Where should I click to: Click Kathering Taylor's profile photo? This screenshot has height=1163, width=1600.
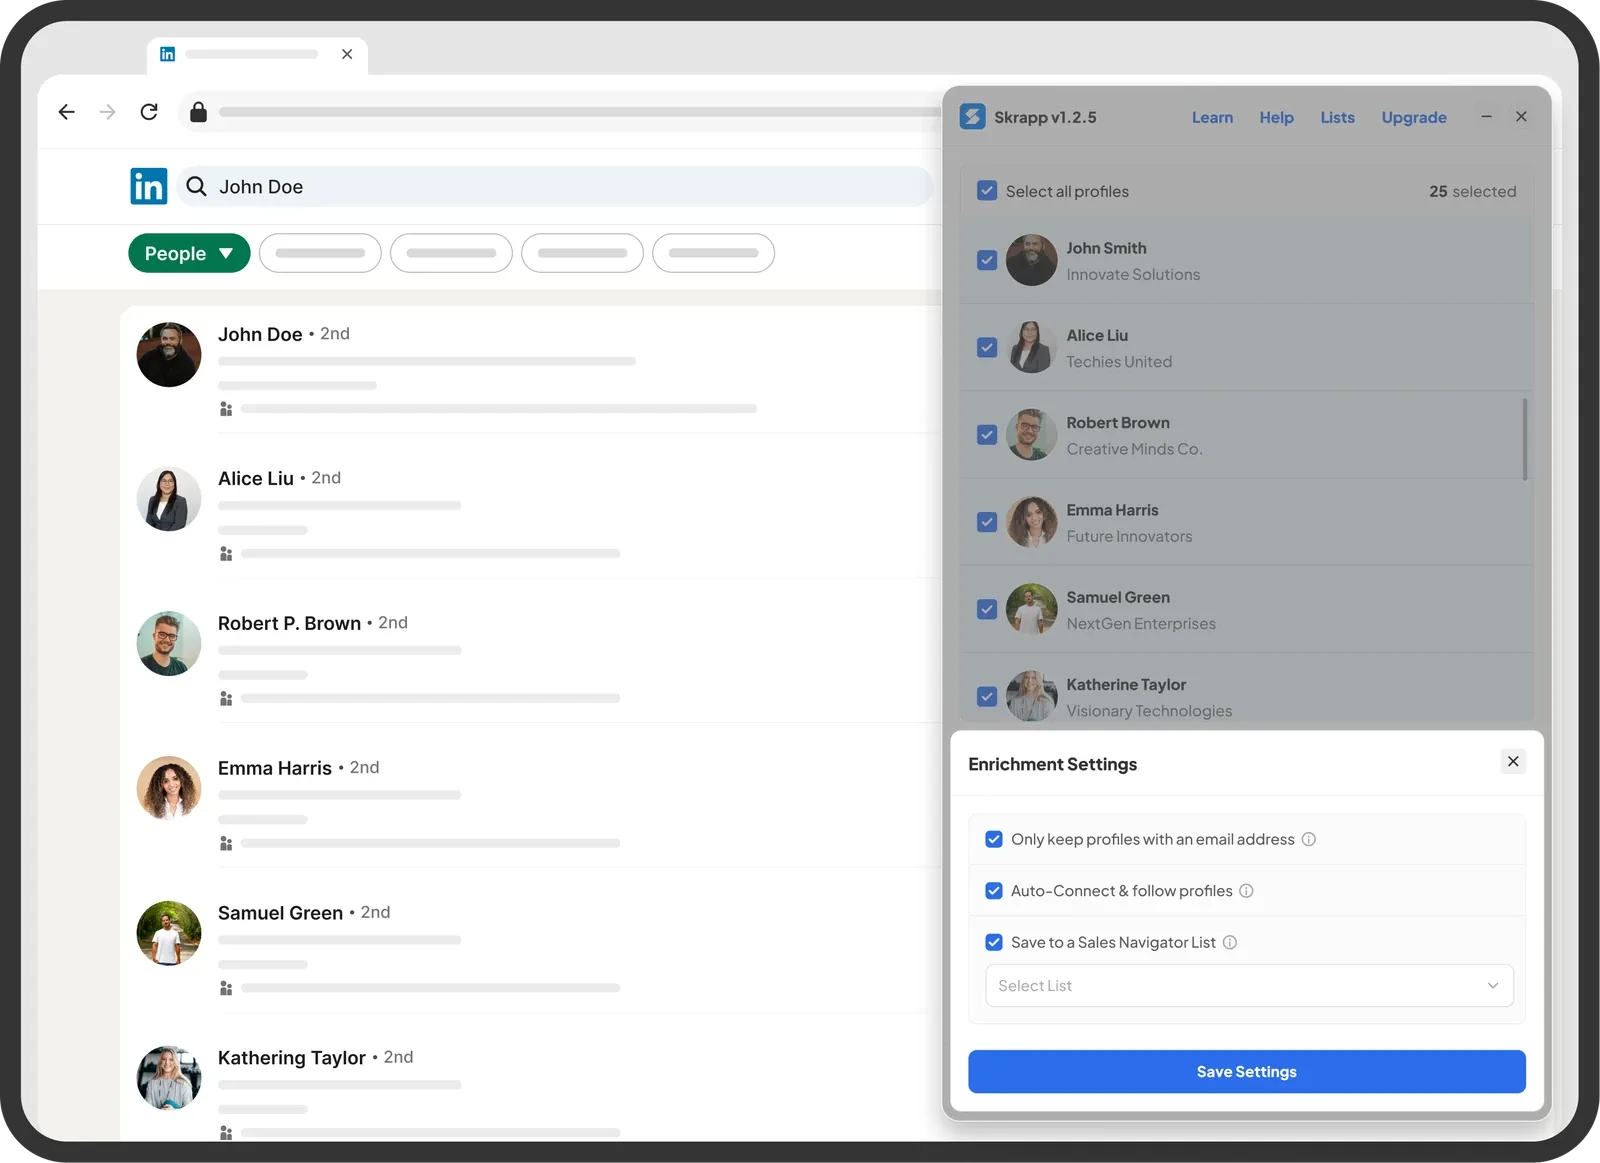click(169, 1078)
